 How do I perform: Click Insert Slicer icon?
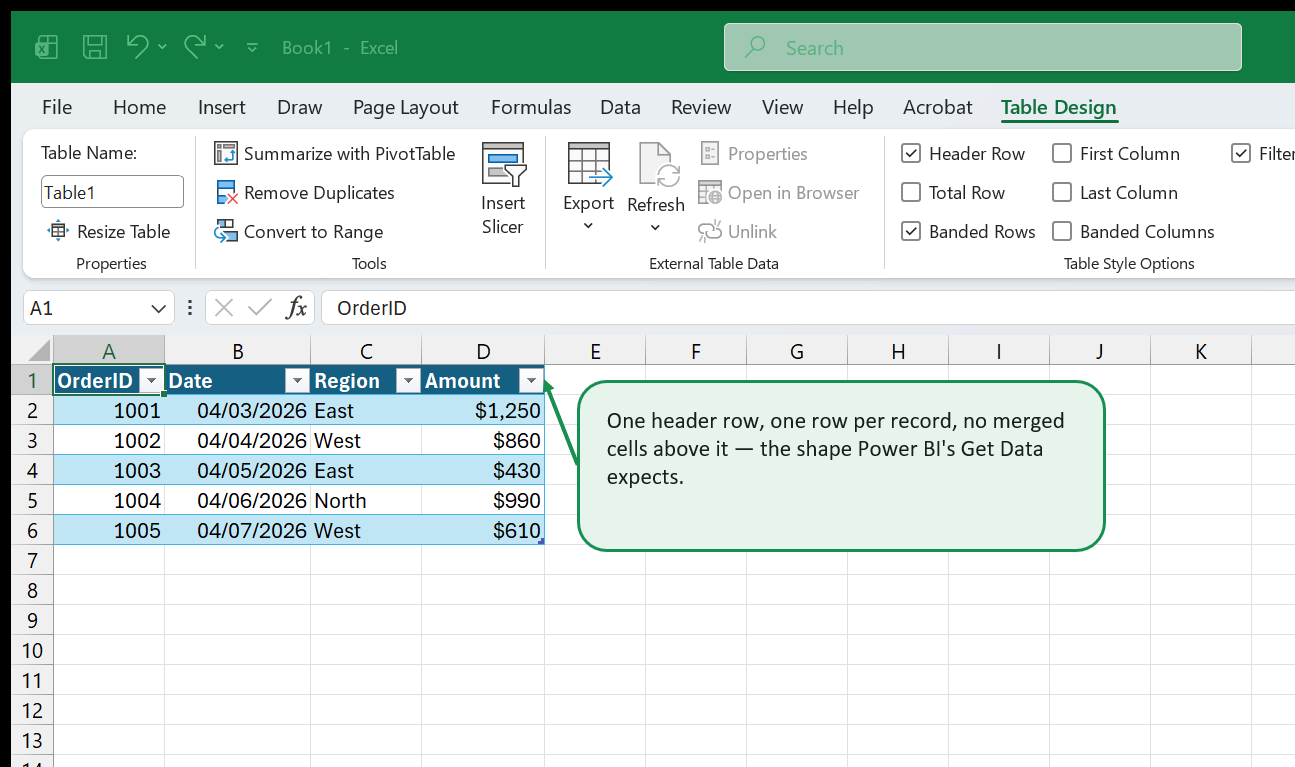coord(503,164)
